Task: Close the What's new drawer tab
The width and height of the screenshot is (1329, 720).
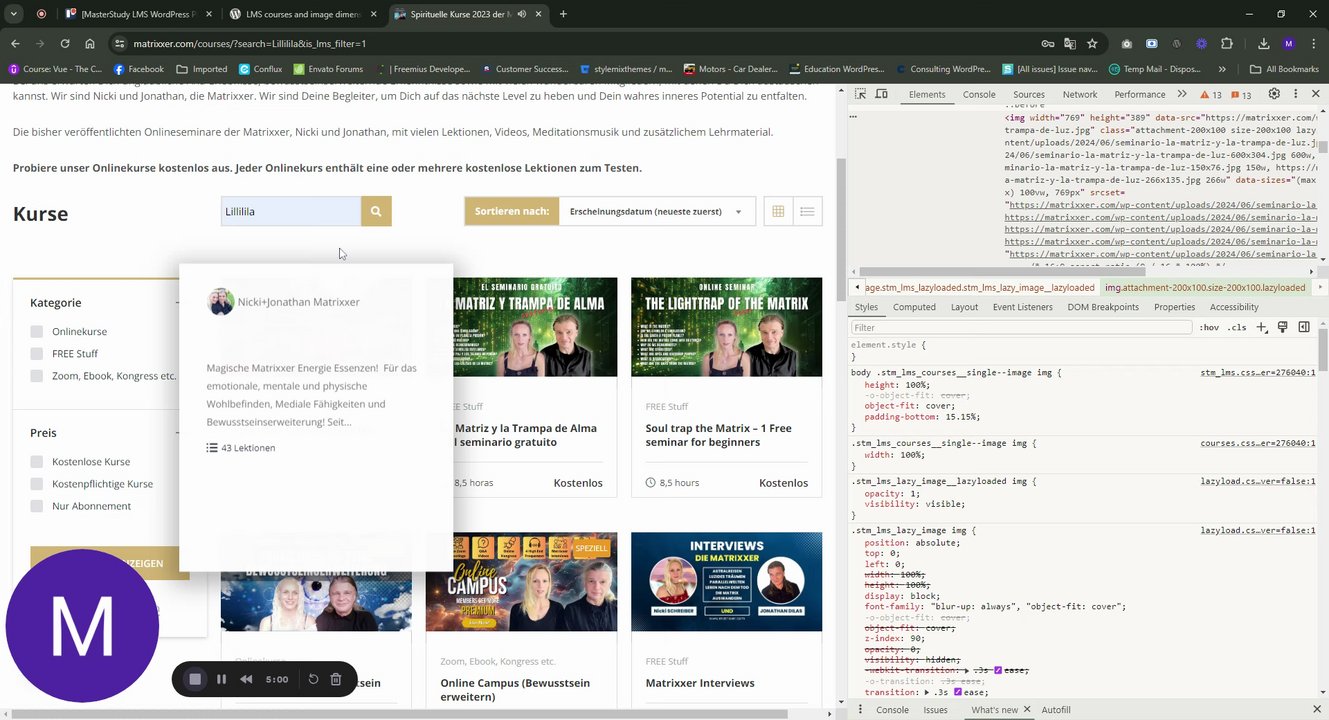Action: [1027, 710]
